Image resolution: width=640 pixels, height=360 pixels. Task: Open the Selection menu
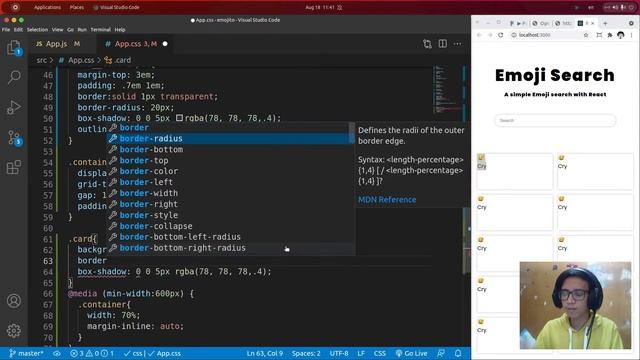pyautogui.click(x=37, y=30)
